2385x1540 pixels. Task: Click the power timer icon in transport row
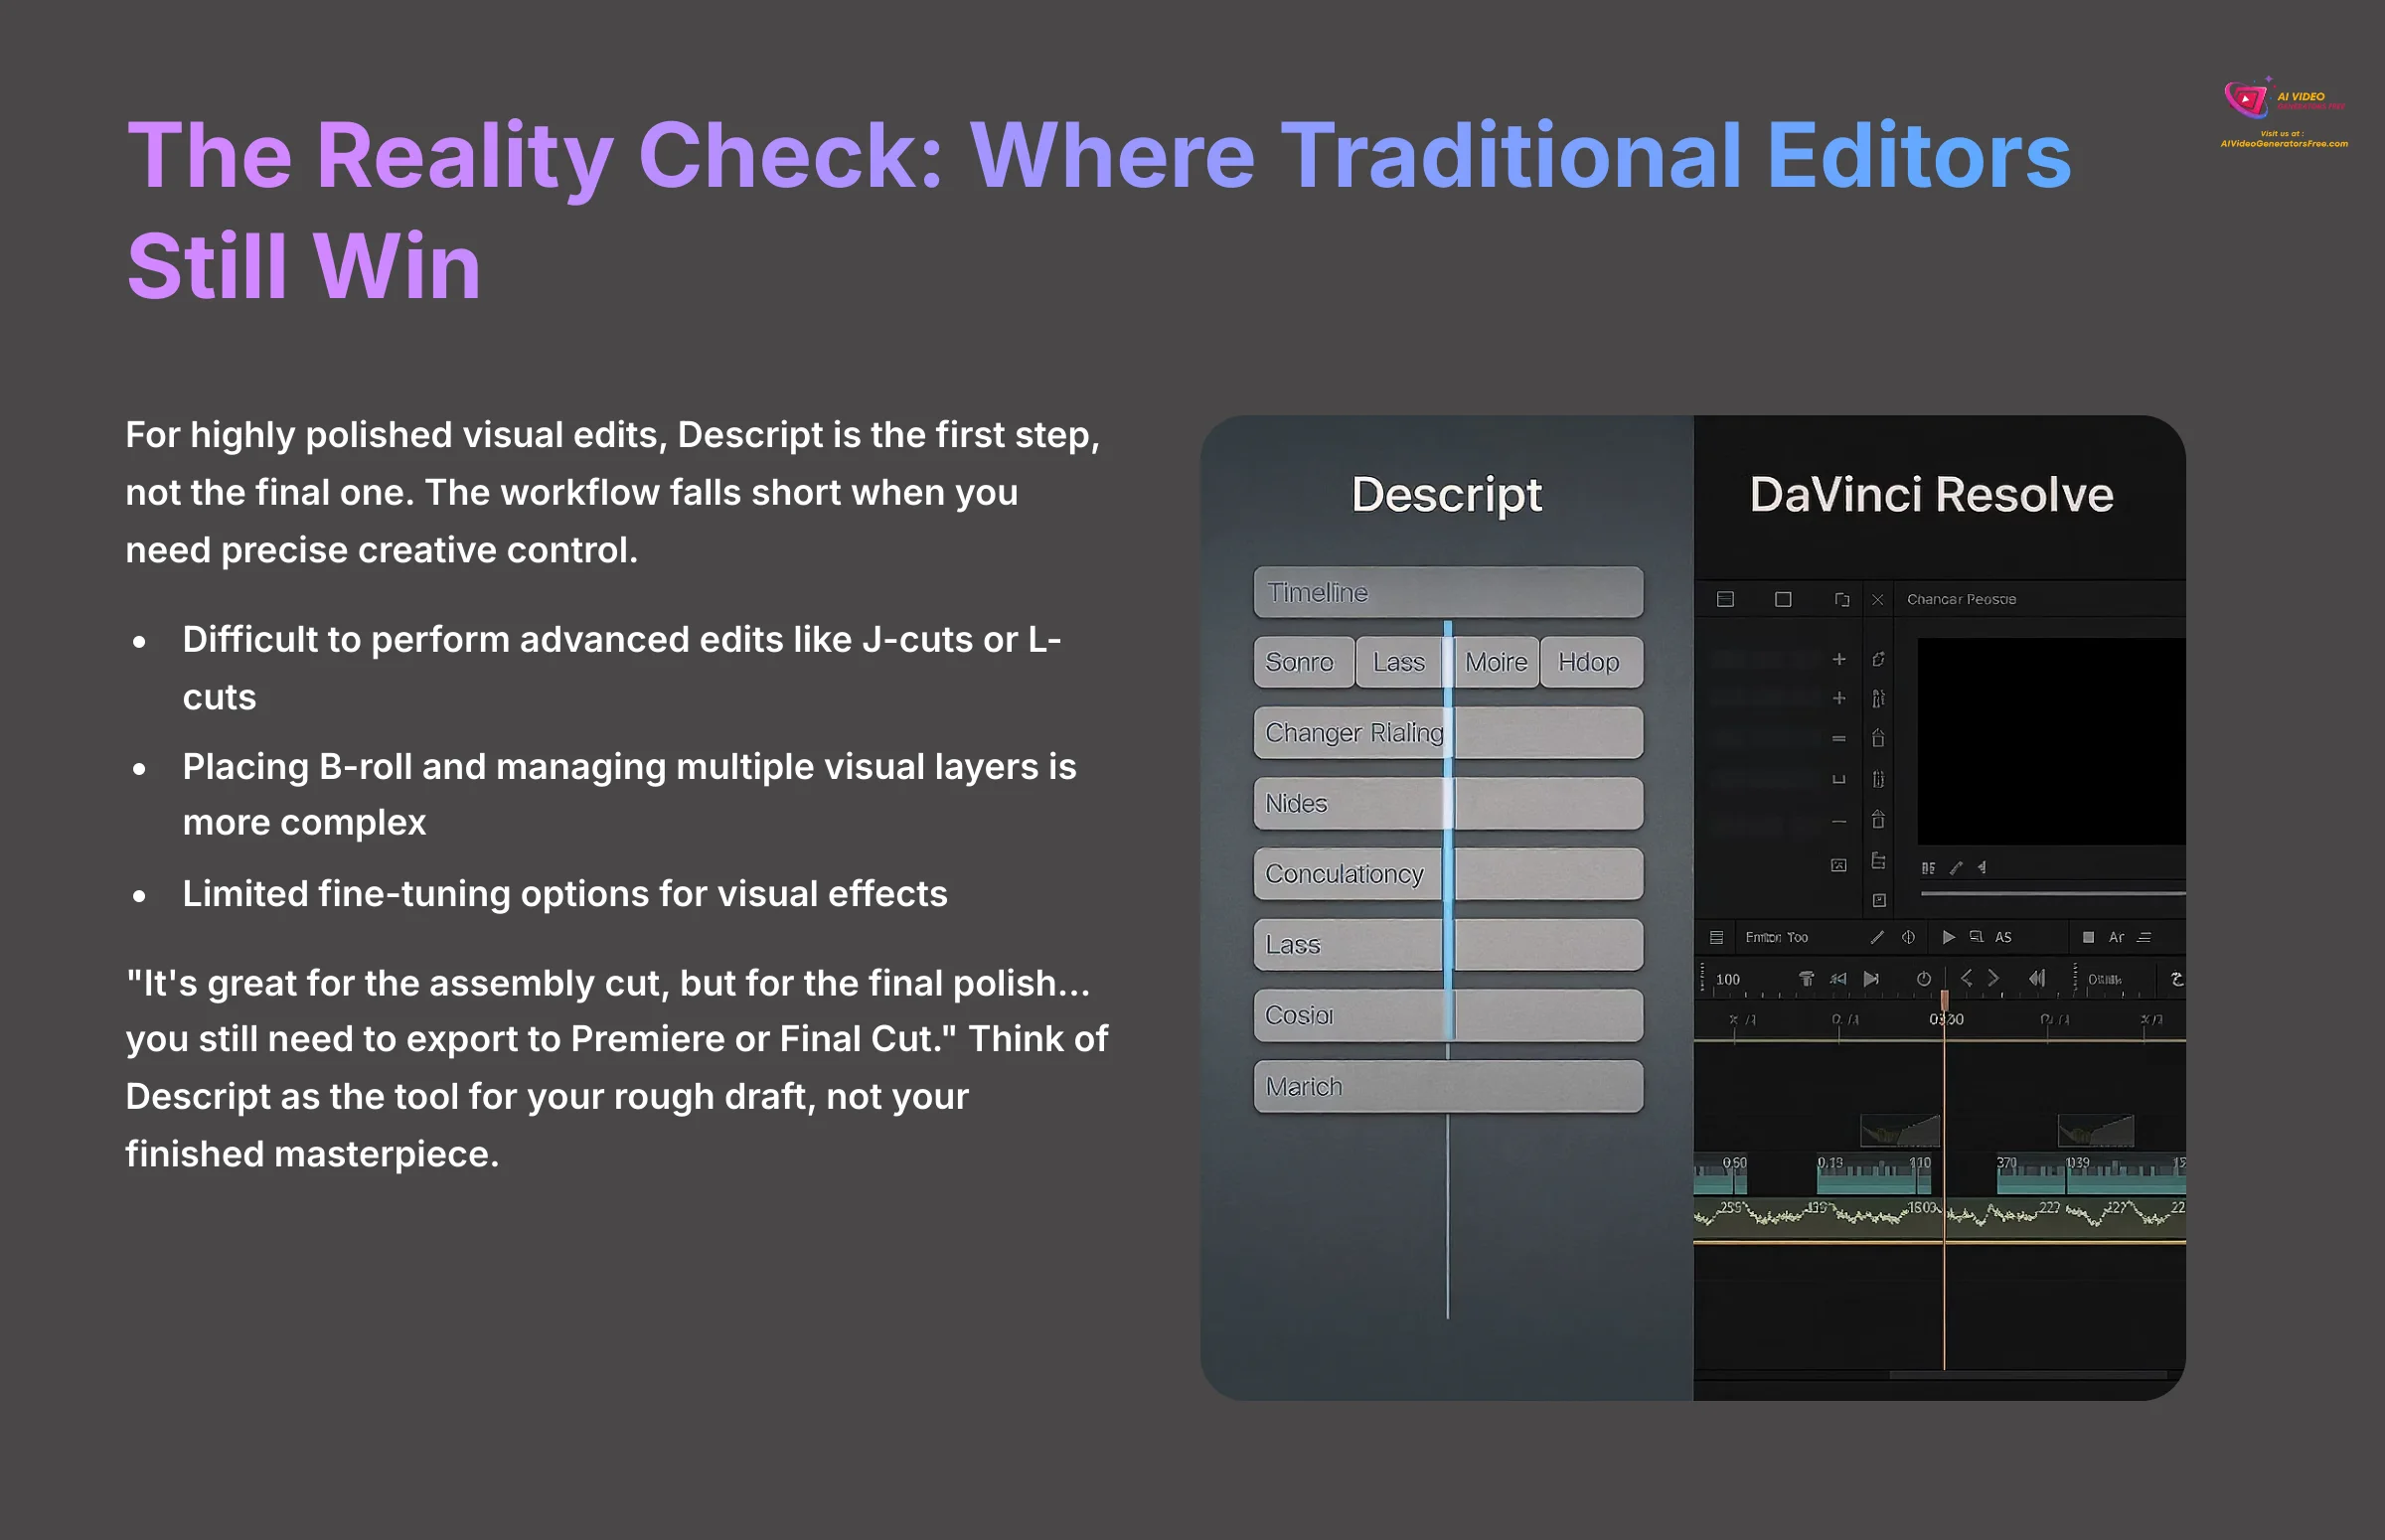click(x=1923, y=979)
